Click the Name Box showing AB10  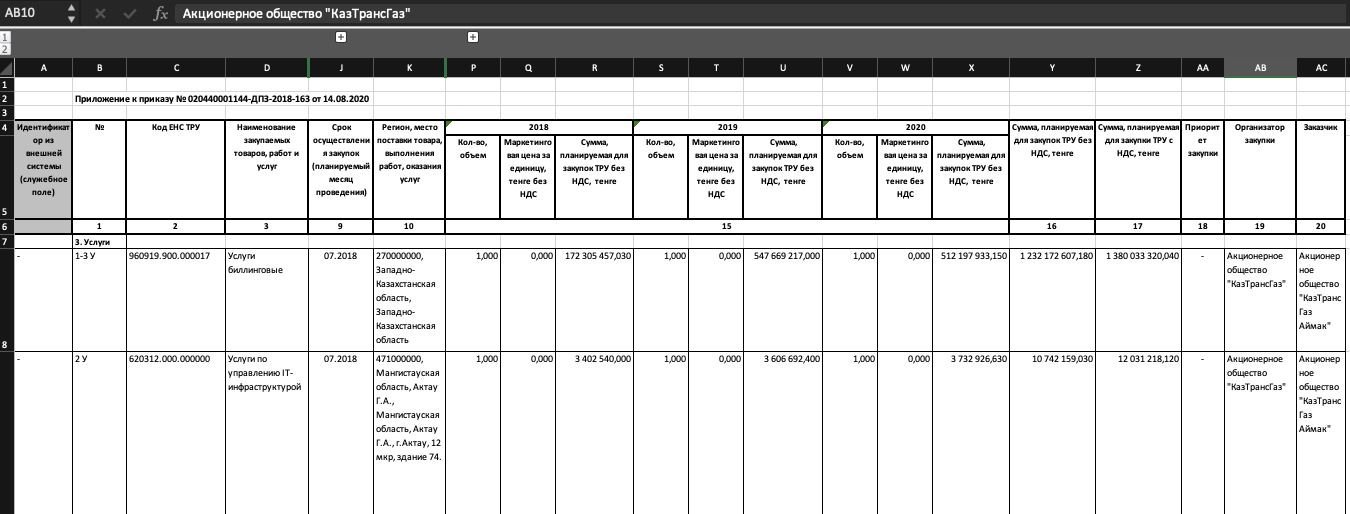tap(33, 14)
